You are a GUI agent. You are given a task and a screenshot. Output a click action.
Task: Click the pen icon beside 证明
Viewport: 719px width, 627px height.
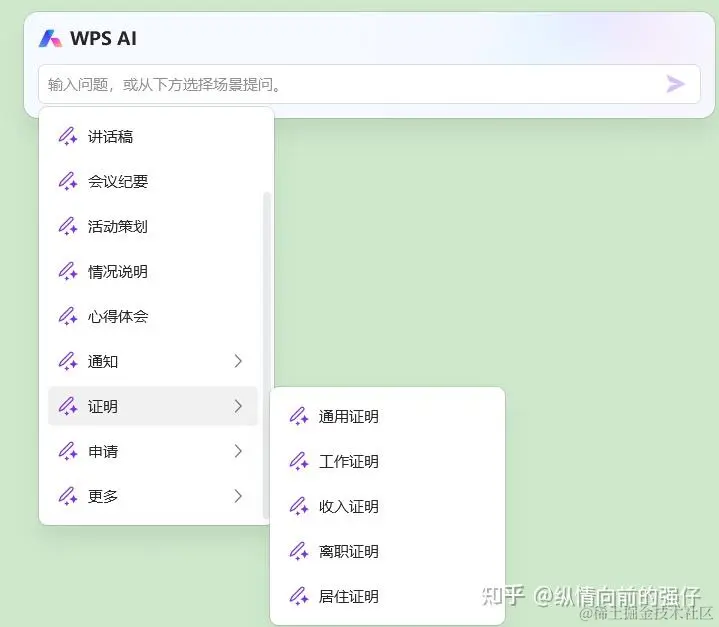tap(67, 406)
